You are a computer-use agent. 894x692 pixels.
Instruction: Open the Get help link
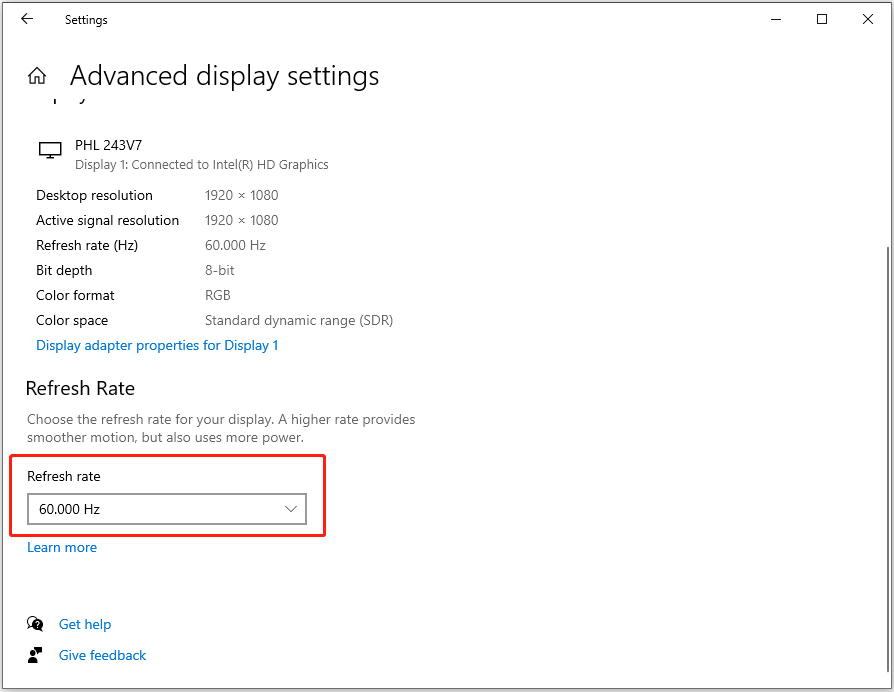[85, 624]
